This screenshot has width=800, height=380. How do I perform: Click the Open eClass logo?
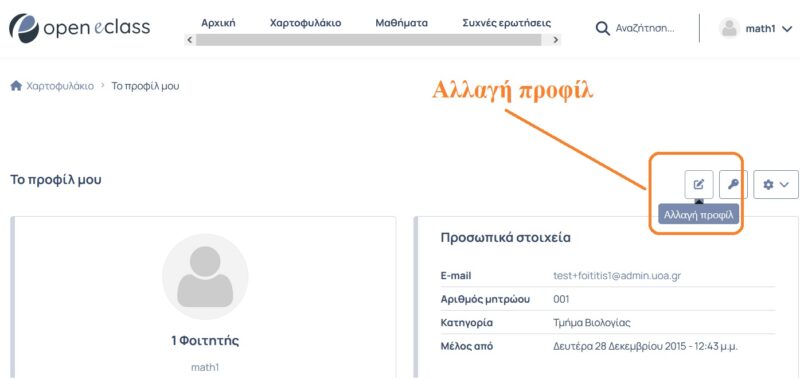[80, 28]
